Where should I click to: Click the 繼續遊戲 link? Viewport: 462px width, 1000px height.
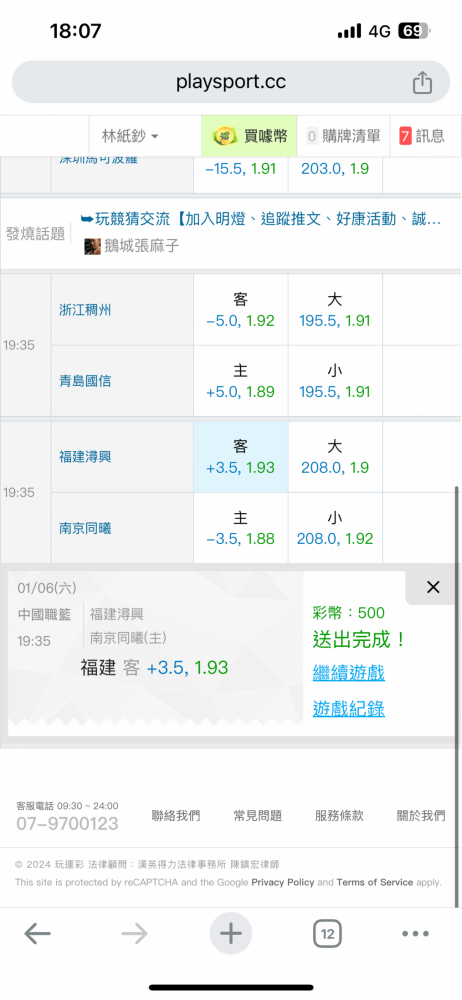[348, 672]
